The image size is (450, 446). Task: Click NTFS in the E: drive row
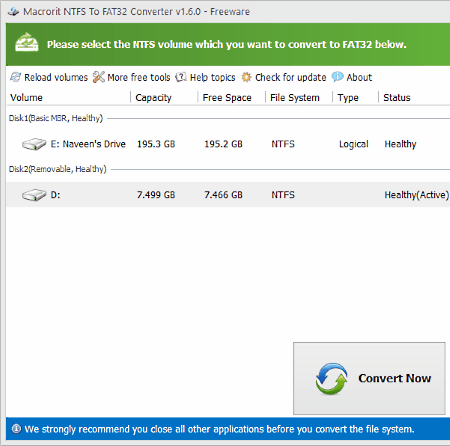[x=283, y=144]
